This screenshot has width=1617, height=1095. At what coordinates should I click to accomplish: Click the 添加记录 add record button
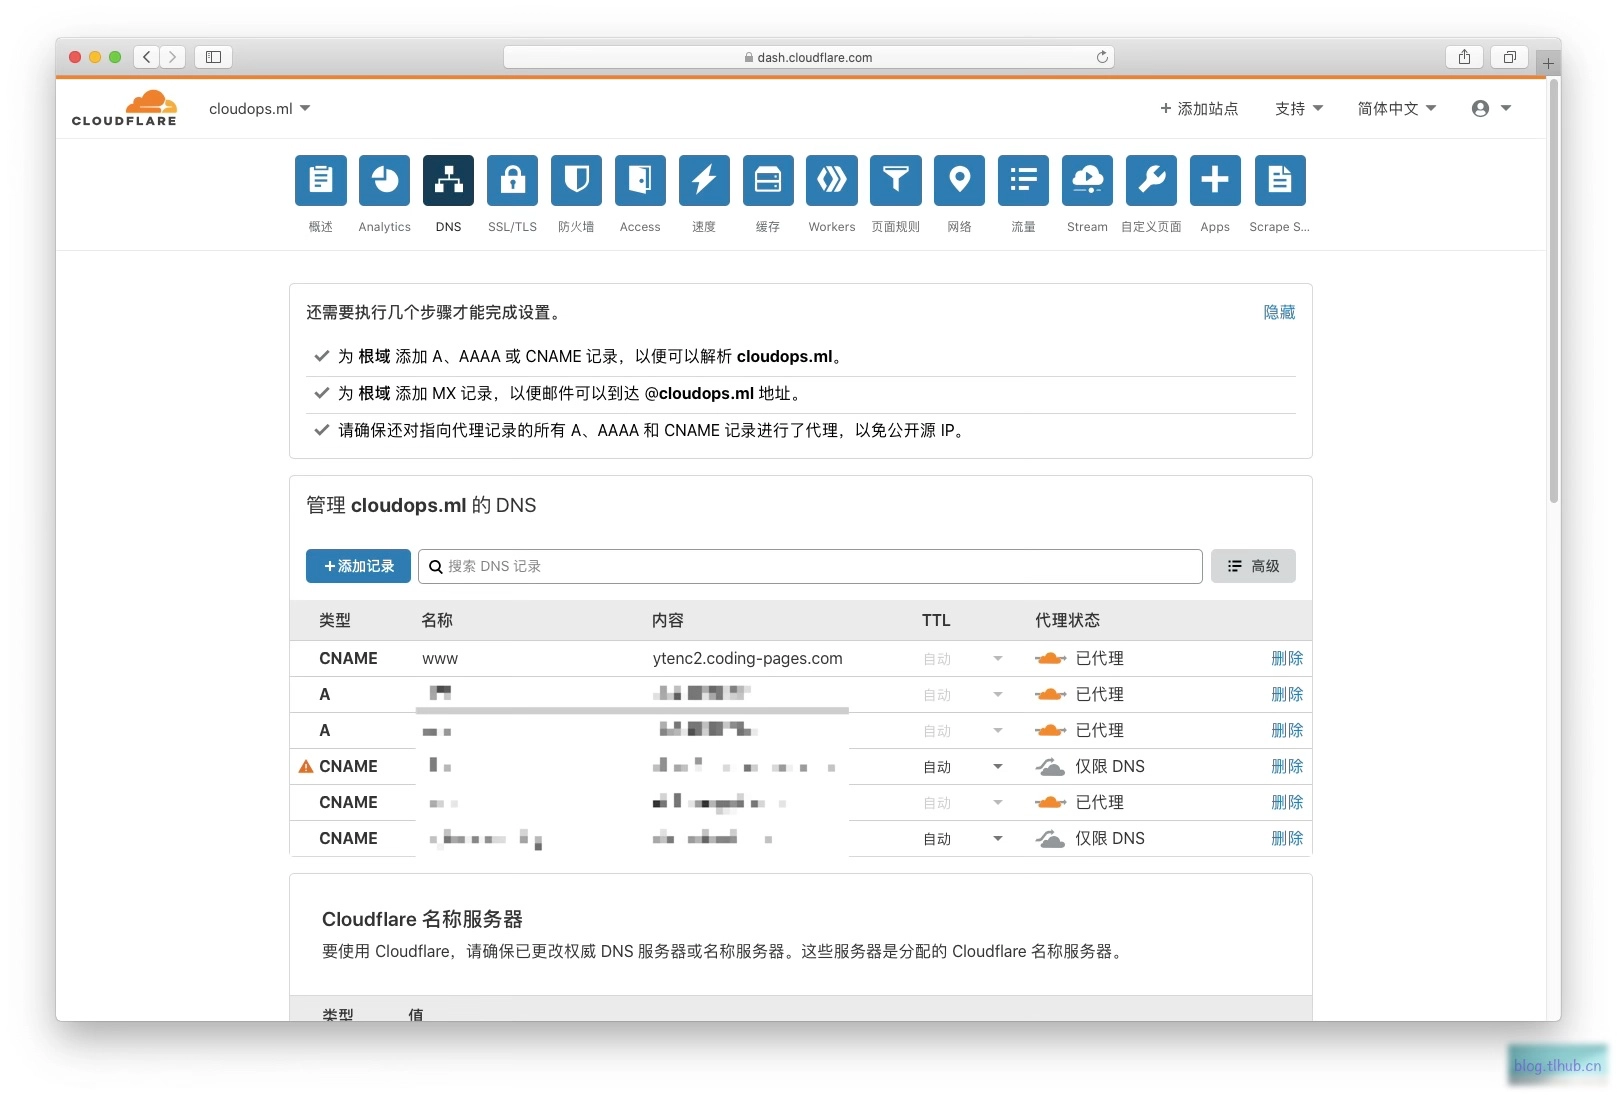358,566
